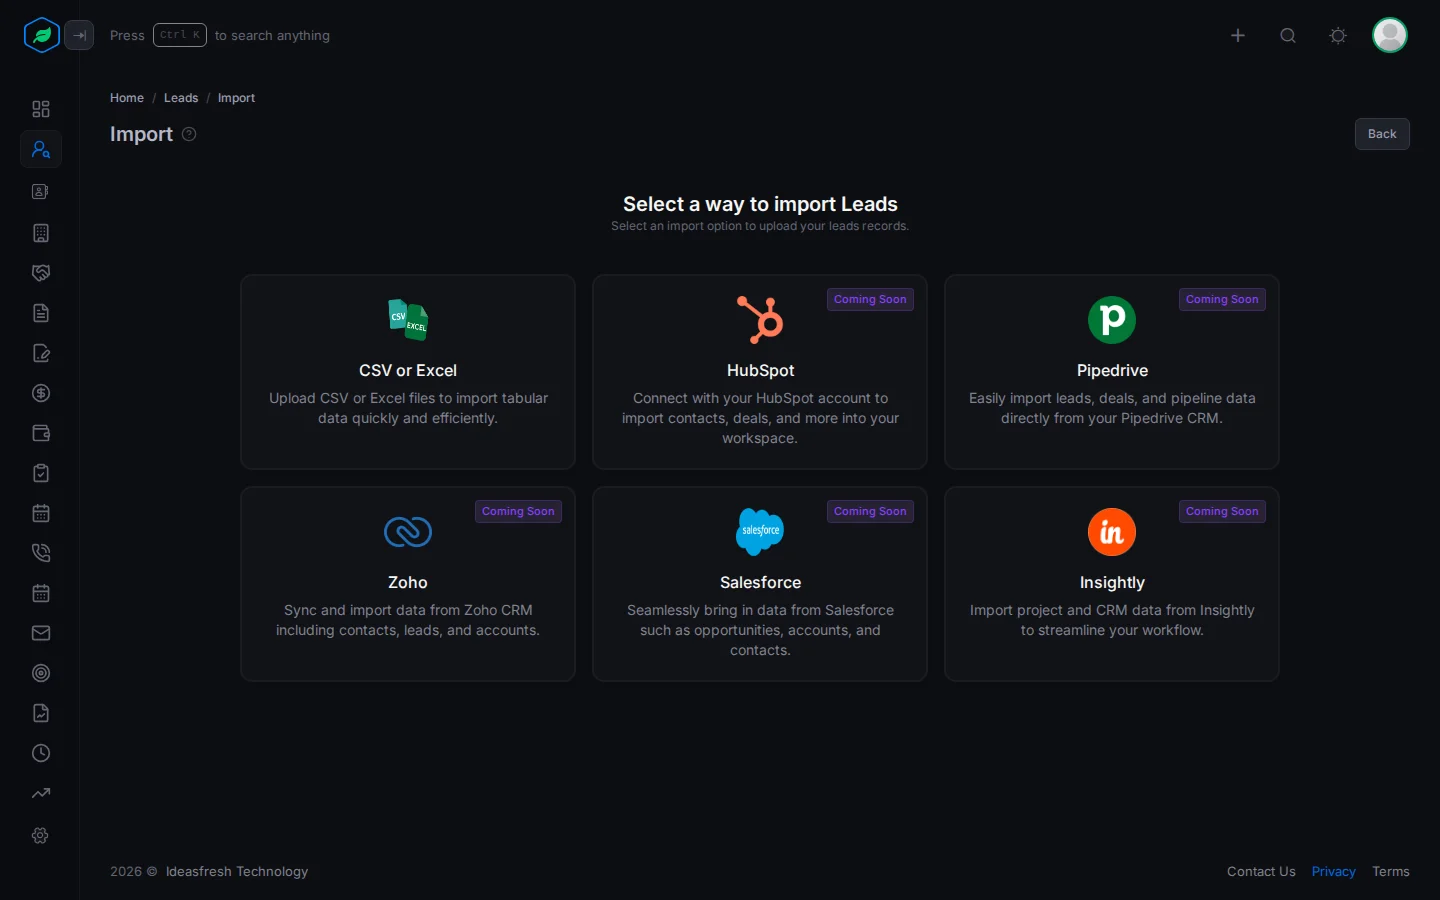Viewport: 1440px width, 900px height.
Task: Click the target goals sidebar icon
Action: [41, 673]
